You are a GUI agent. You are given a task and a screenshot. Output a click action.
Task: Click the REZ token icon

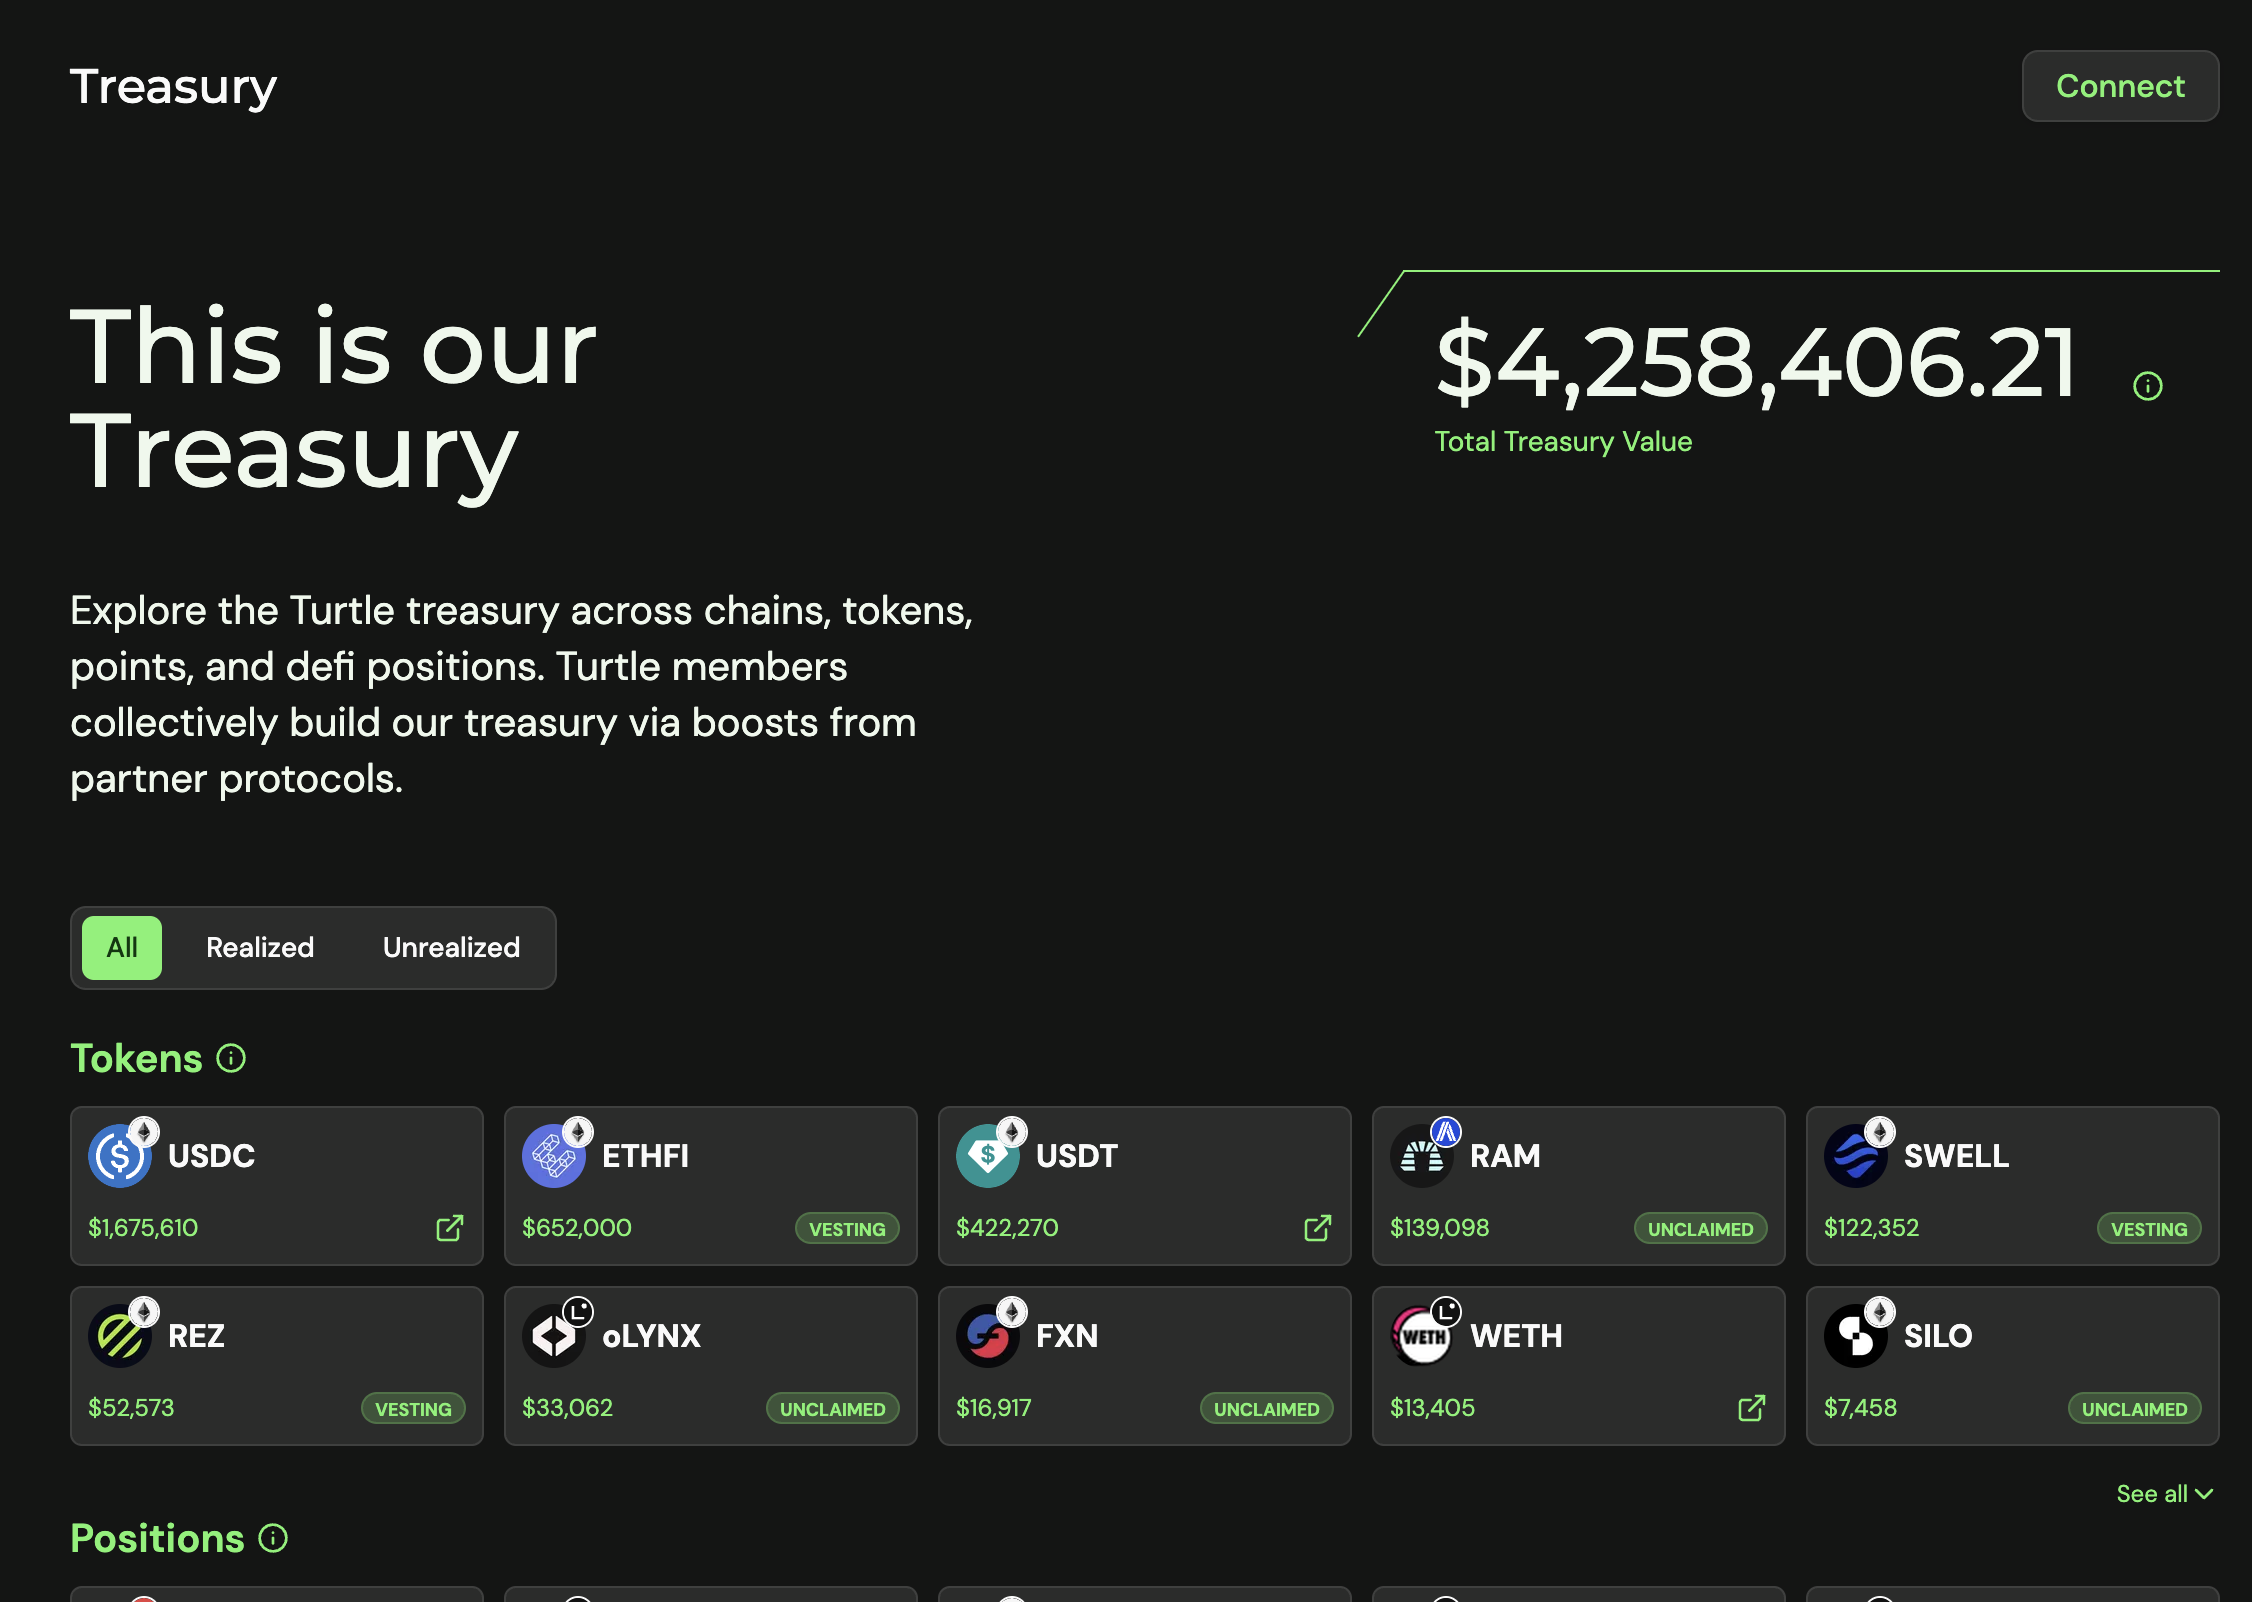pos(120,1336)
